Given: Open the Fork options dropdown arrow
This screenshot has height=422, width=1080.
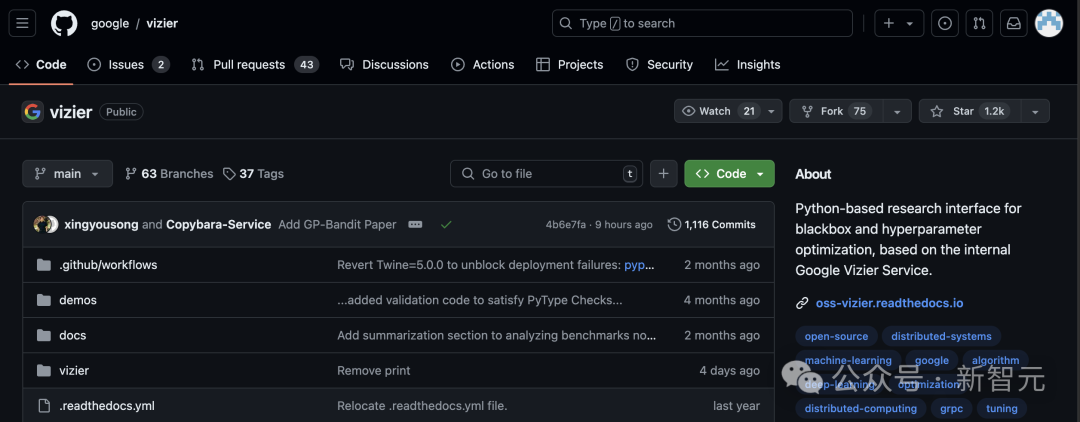Looking at the screenshot, I should (897, 111).
